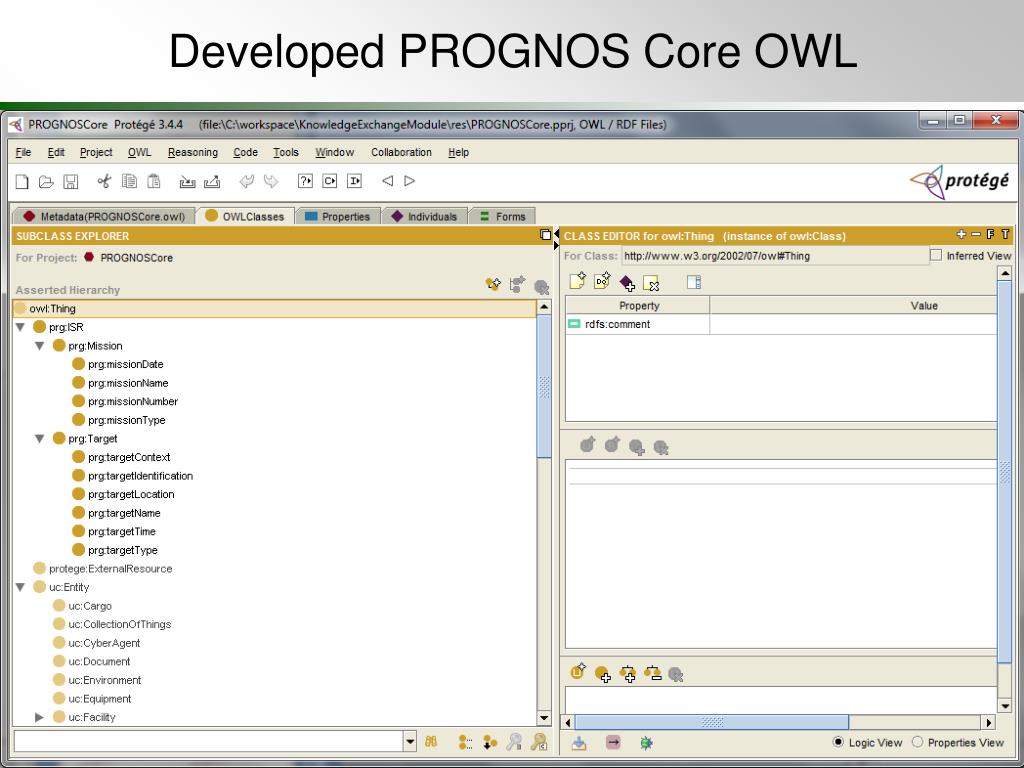
Task: Select the Logic View radio button
Action: [x=838, y=742]
